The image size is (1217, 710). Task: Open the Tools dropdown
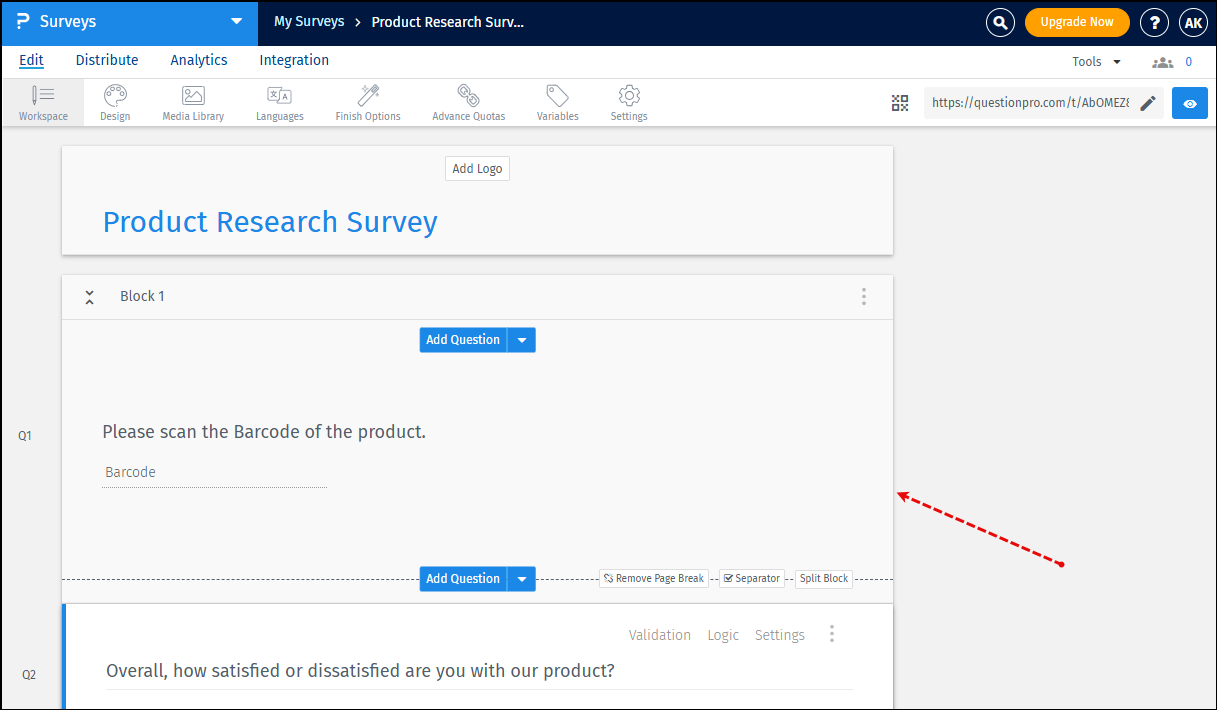tap(1094, 61)
